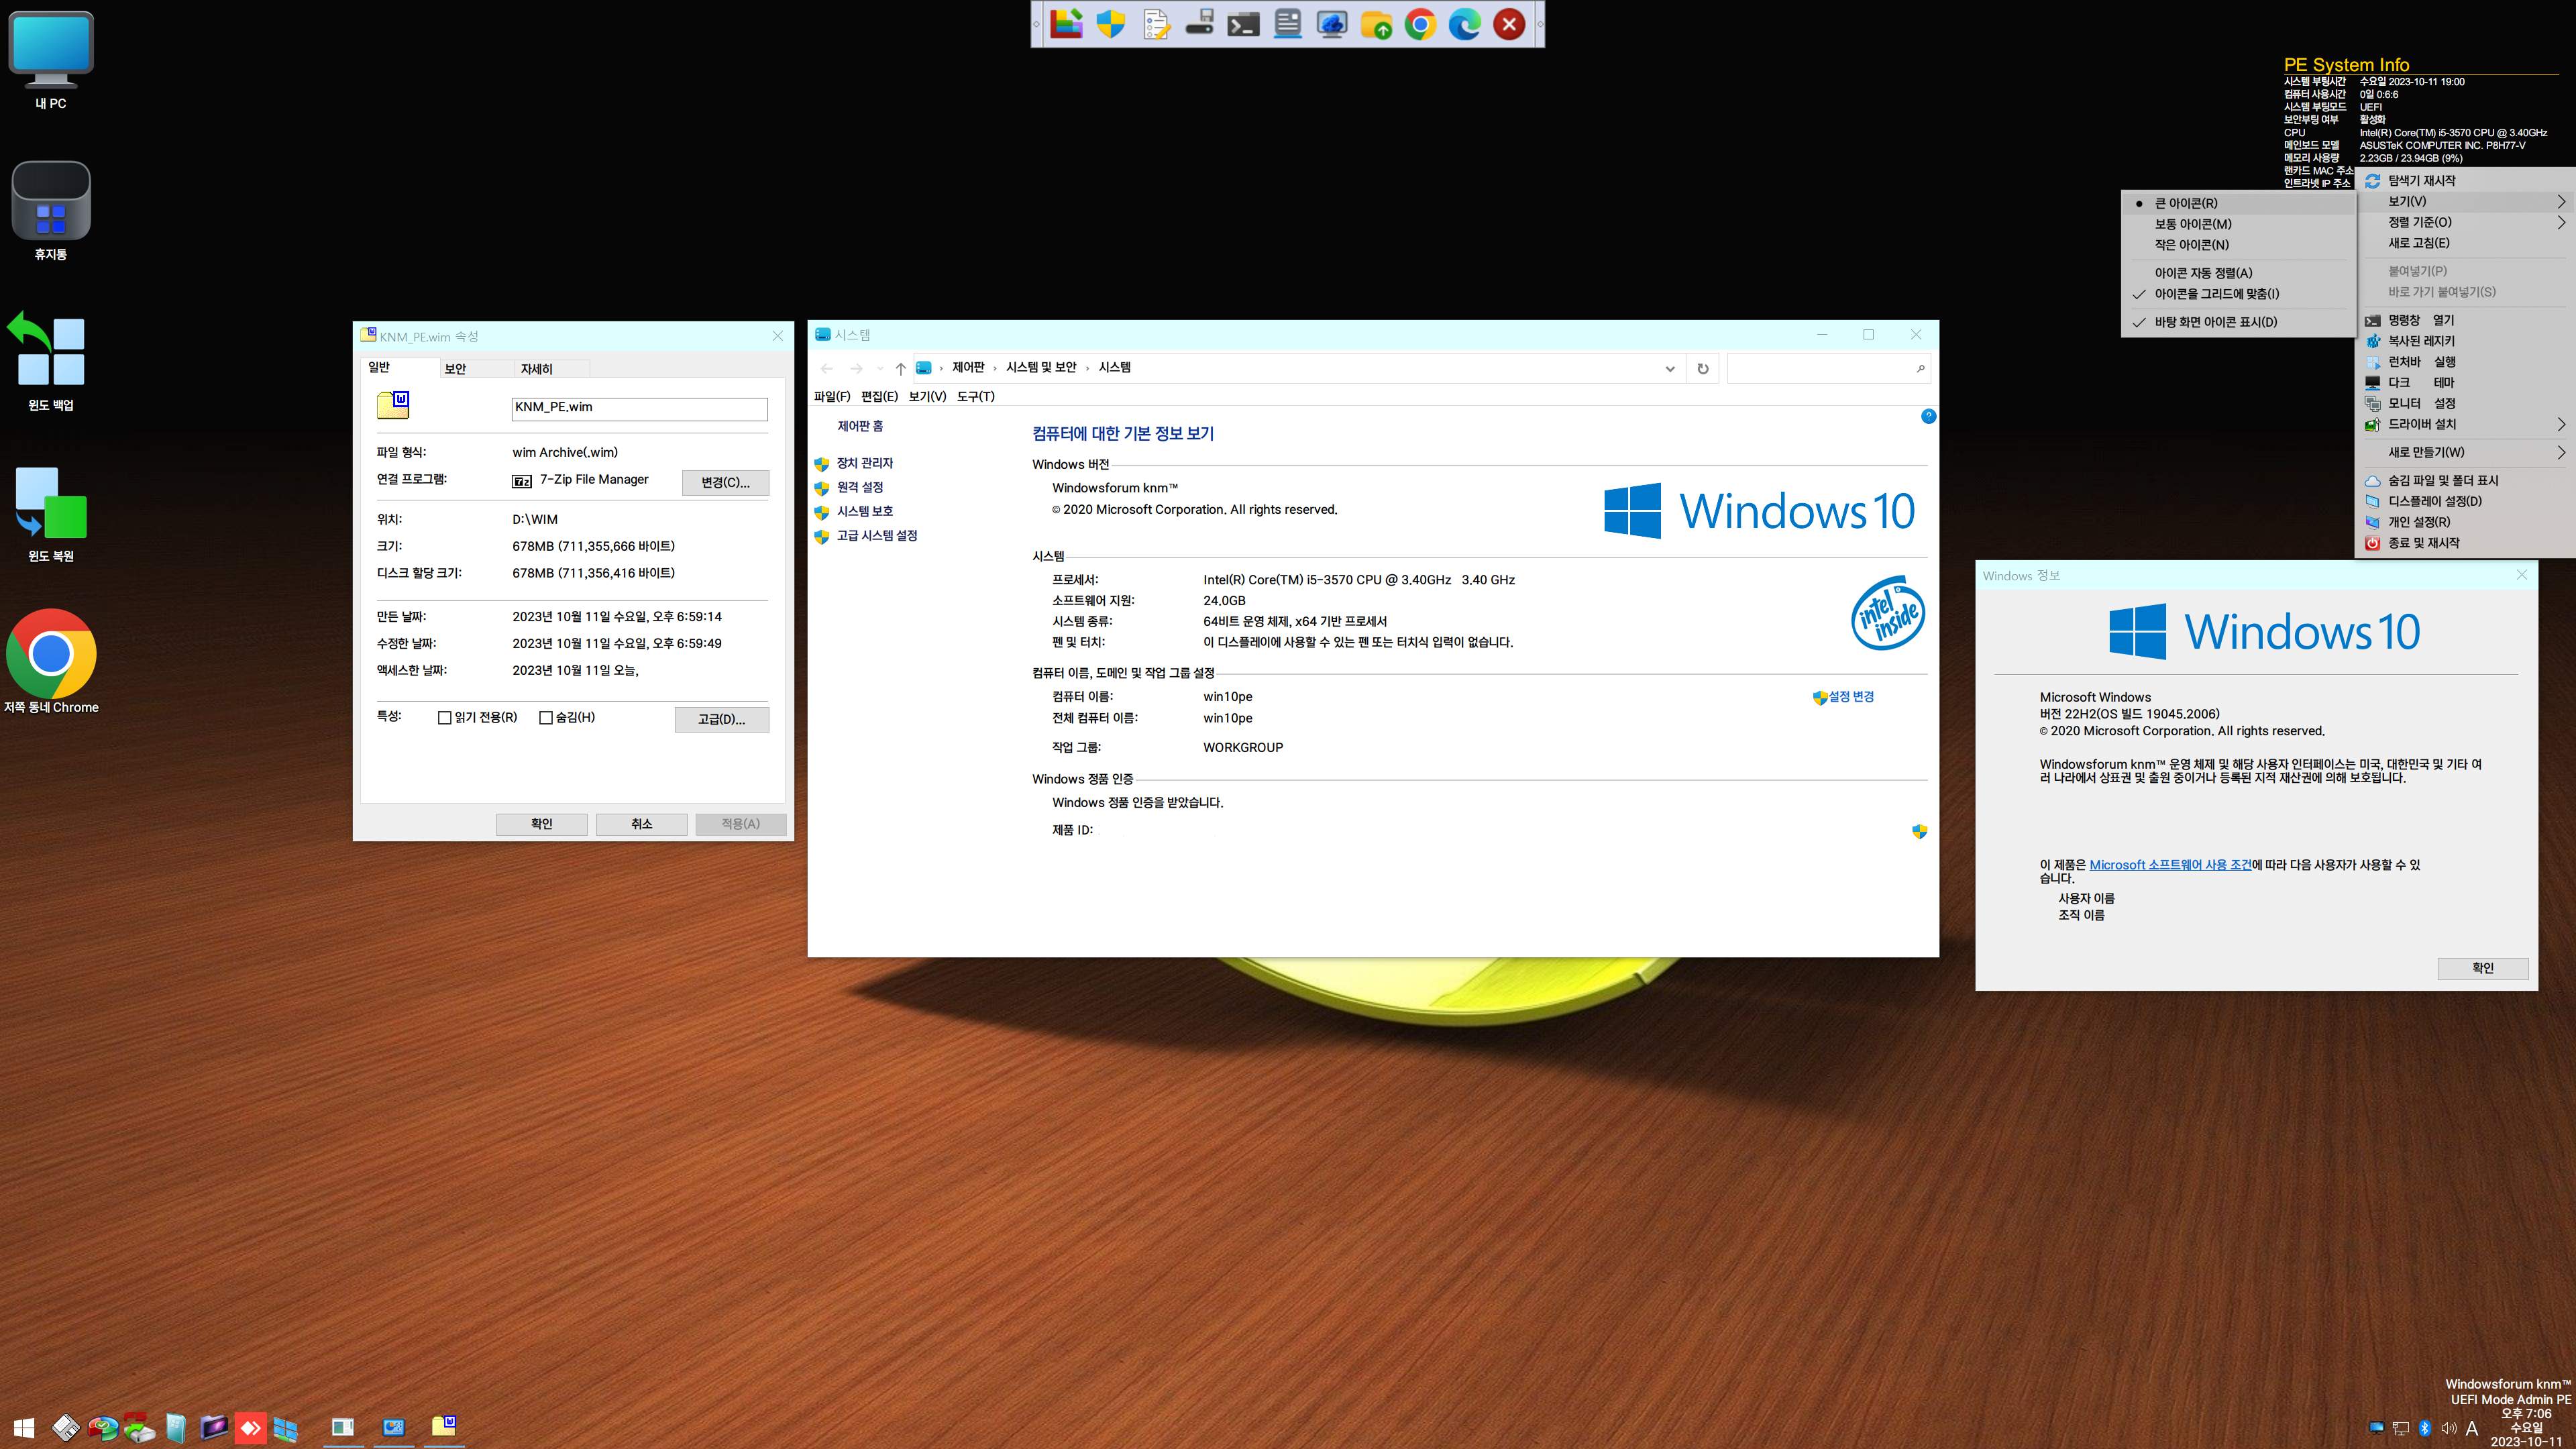Choose Restart Explorer (탐색기 재시작) in context menu
2576x1449 pixels.
2466,180
